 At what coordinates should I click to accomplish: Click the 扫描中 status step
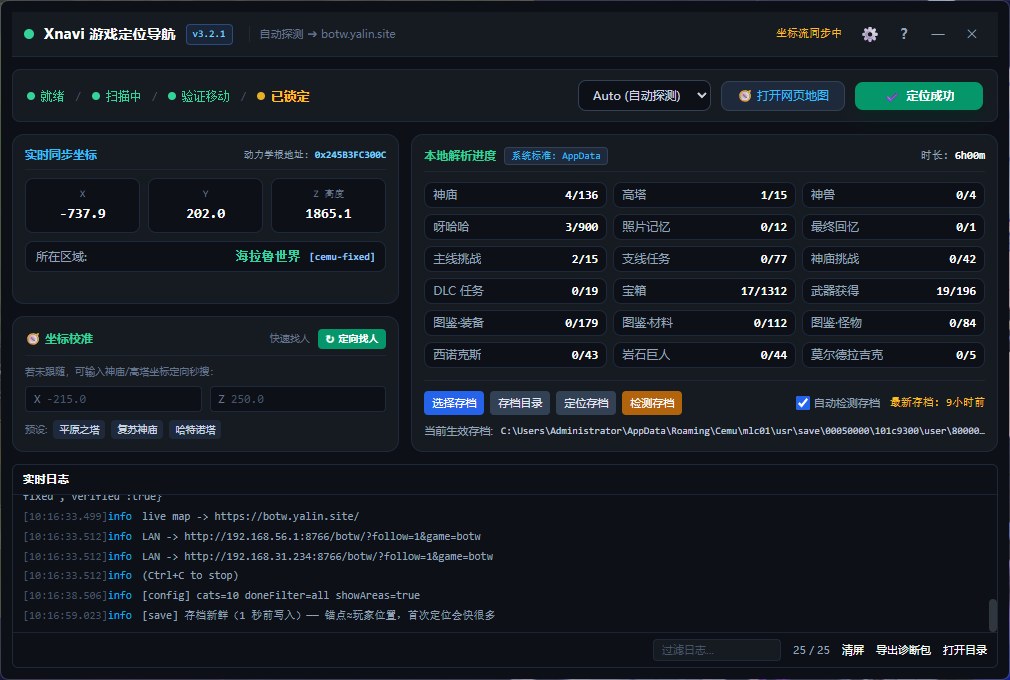coord(117,97)
